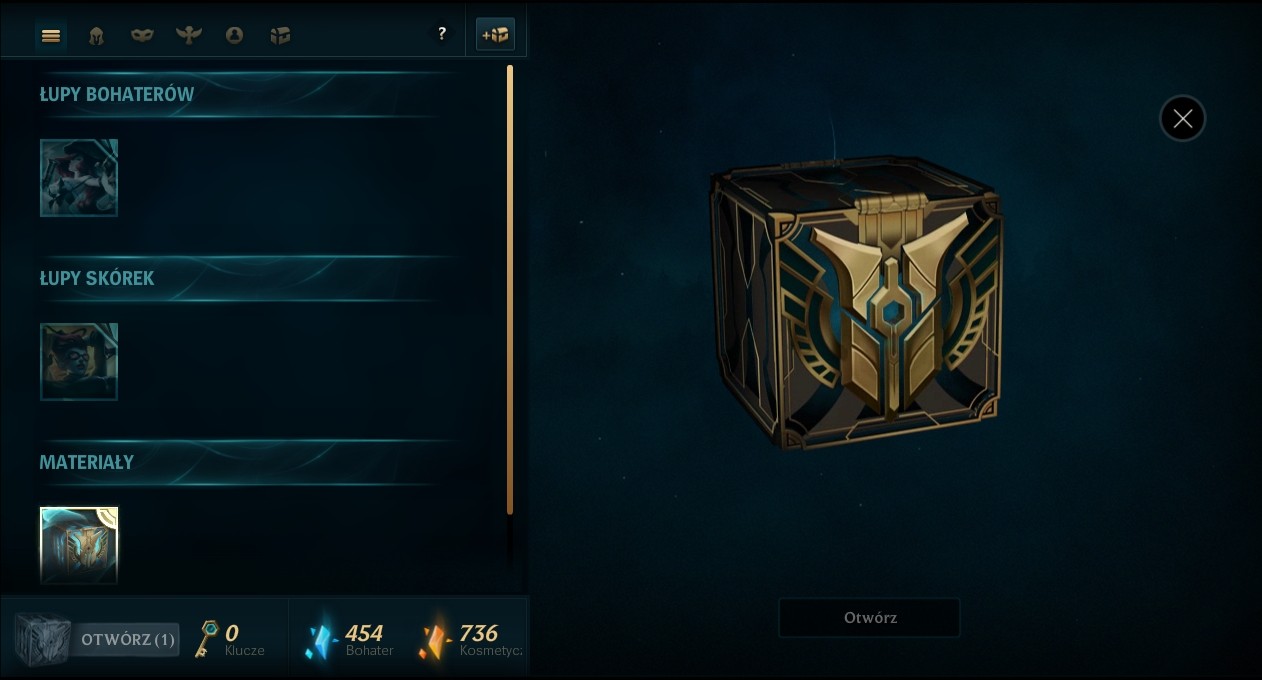Click the loot list golden scrollbar
Screen dimensions: 1262x680
[510, 290]
